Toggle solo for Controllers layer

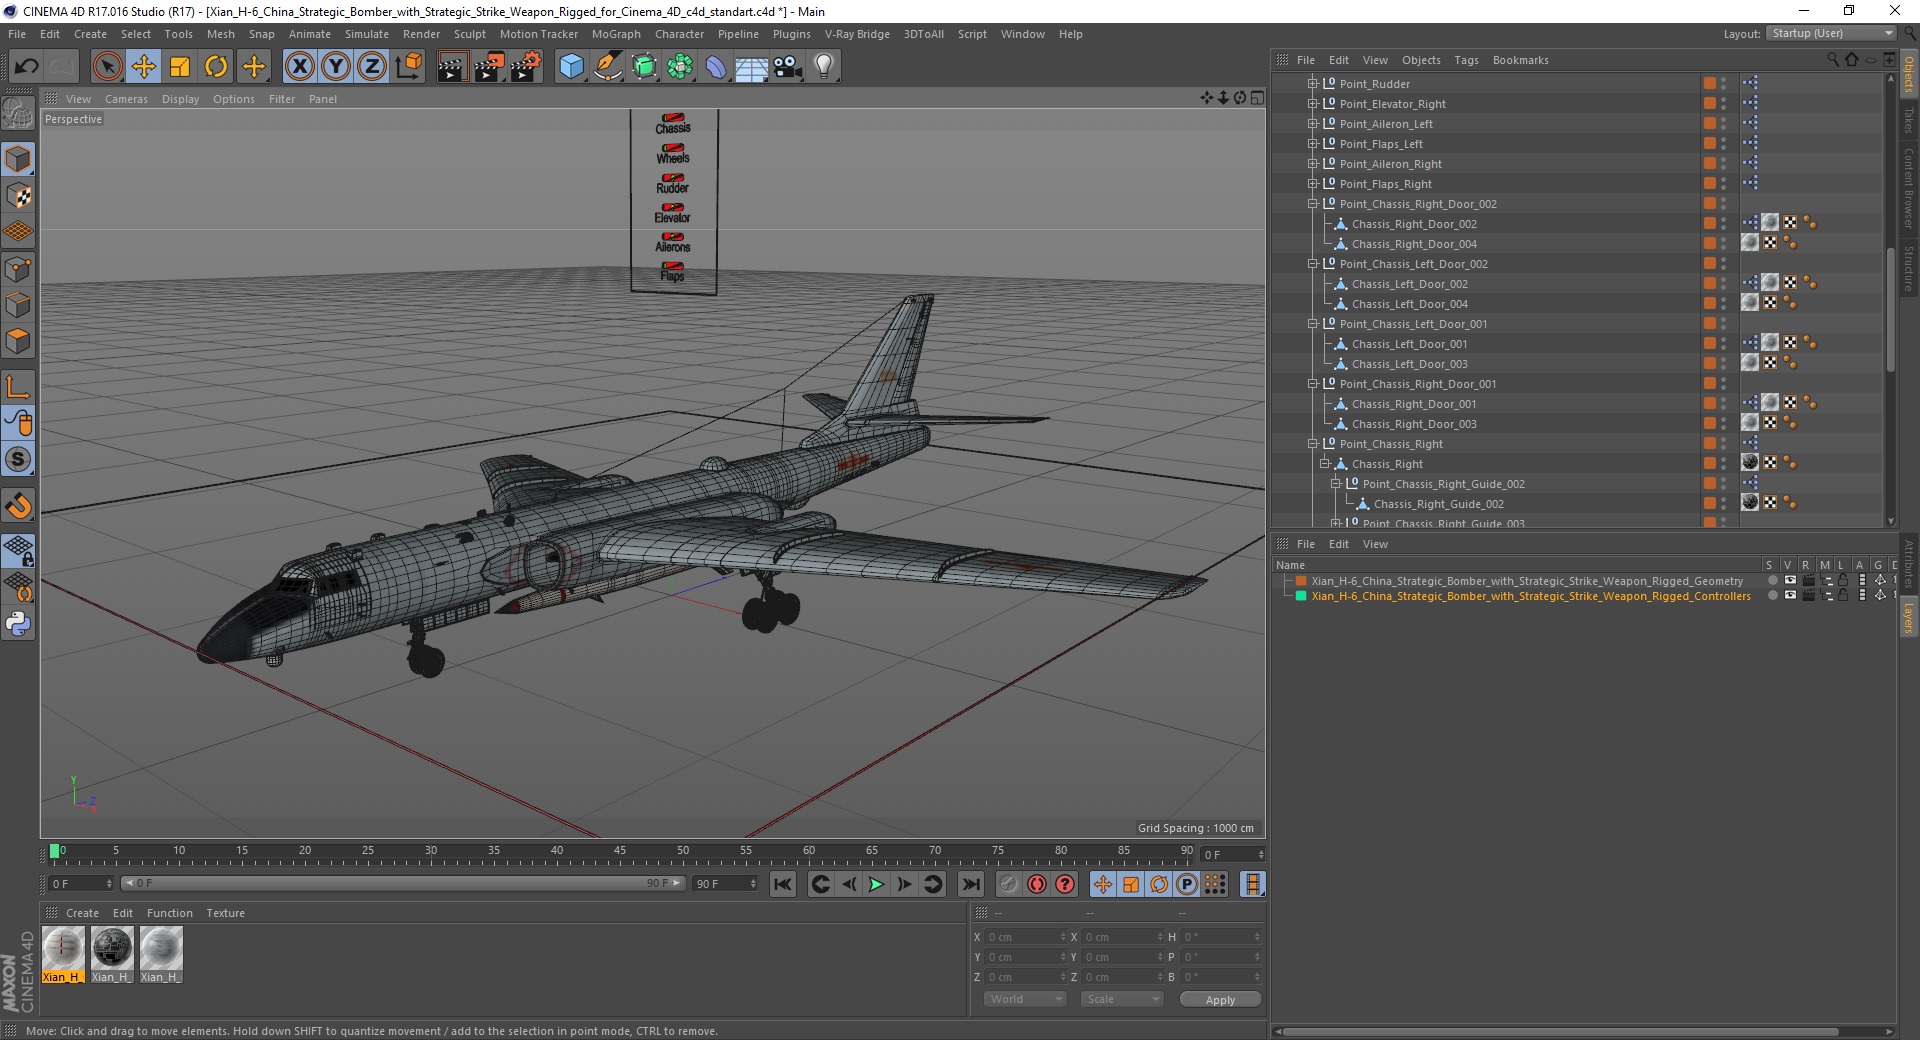click(x=1773, y=596)
